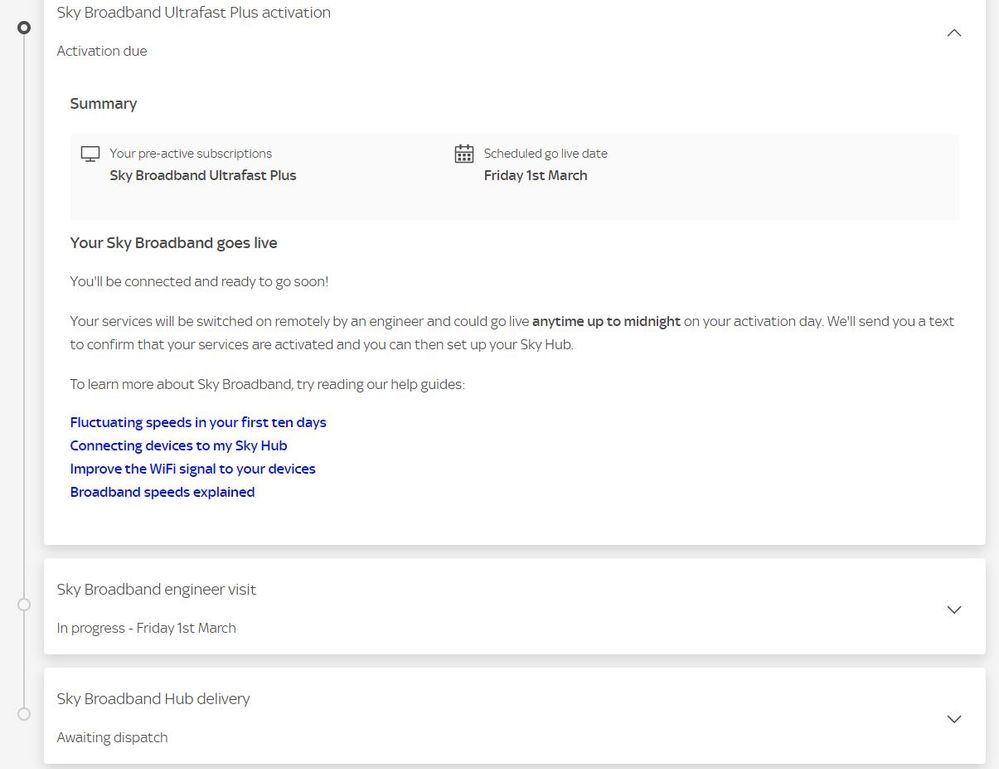Select the timeline marker for Hub delivery

[x=25, y=713]
